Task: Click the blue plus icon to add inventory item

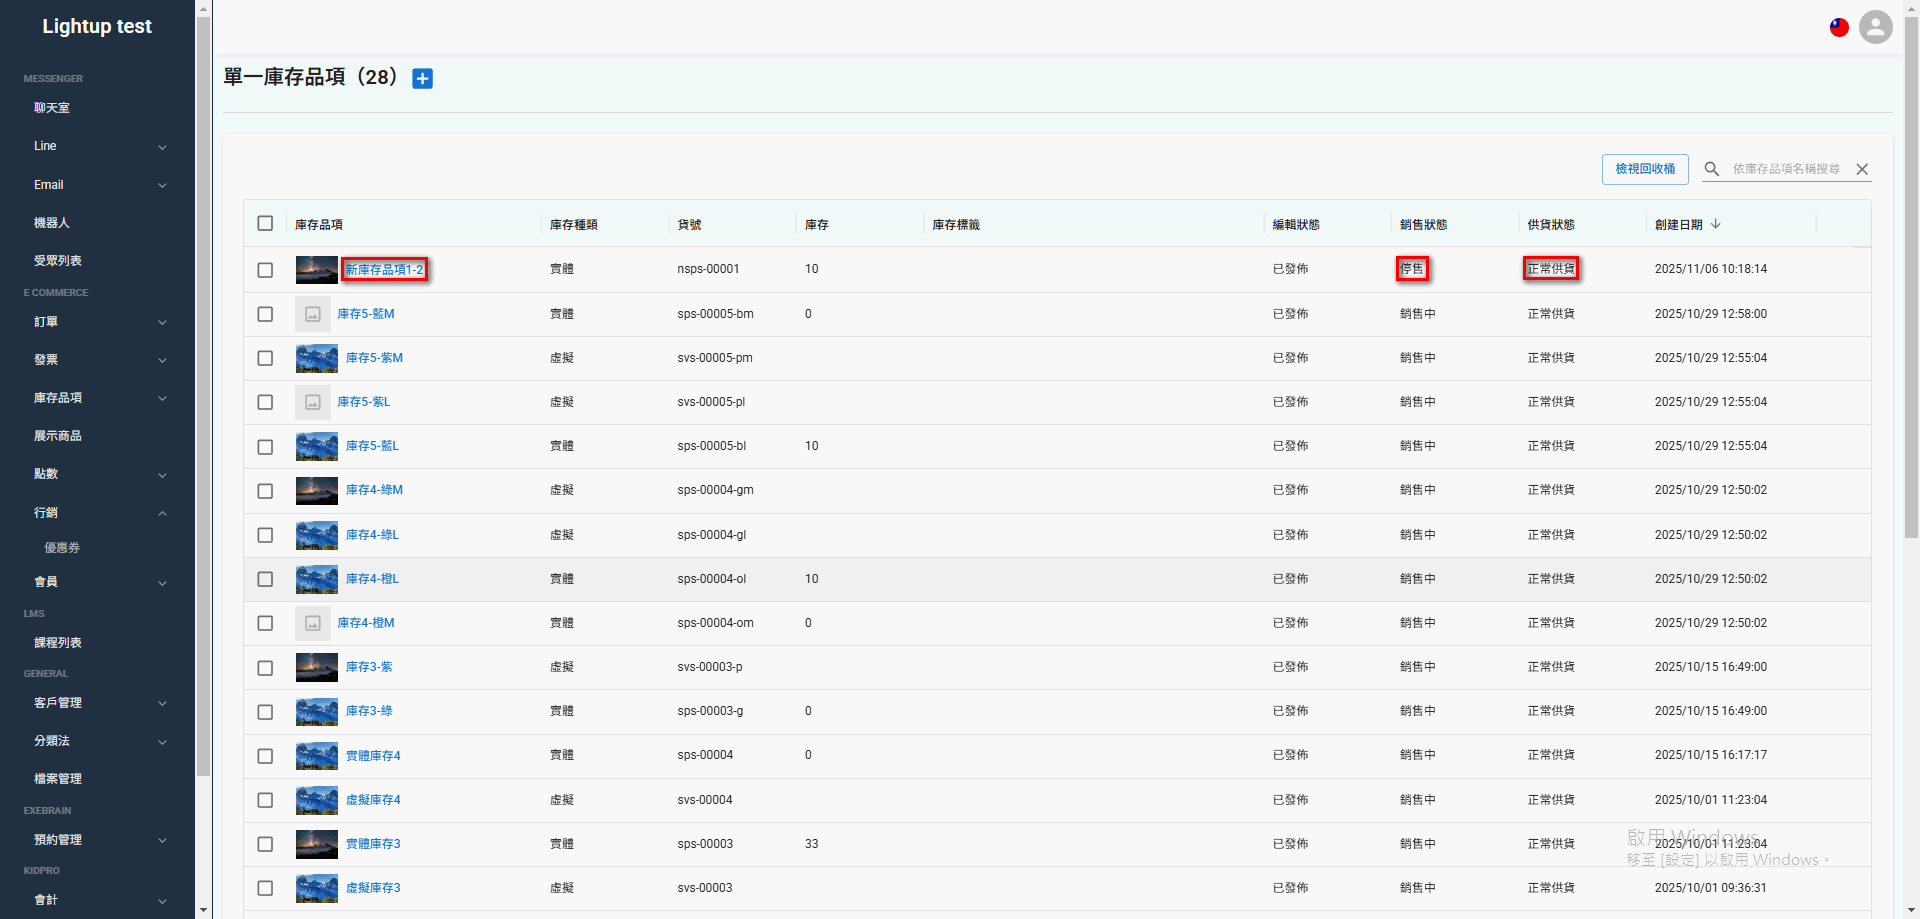Action: (423, 79)
